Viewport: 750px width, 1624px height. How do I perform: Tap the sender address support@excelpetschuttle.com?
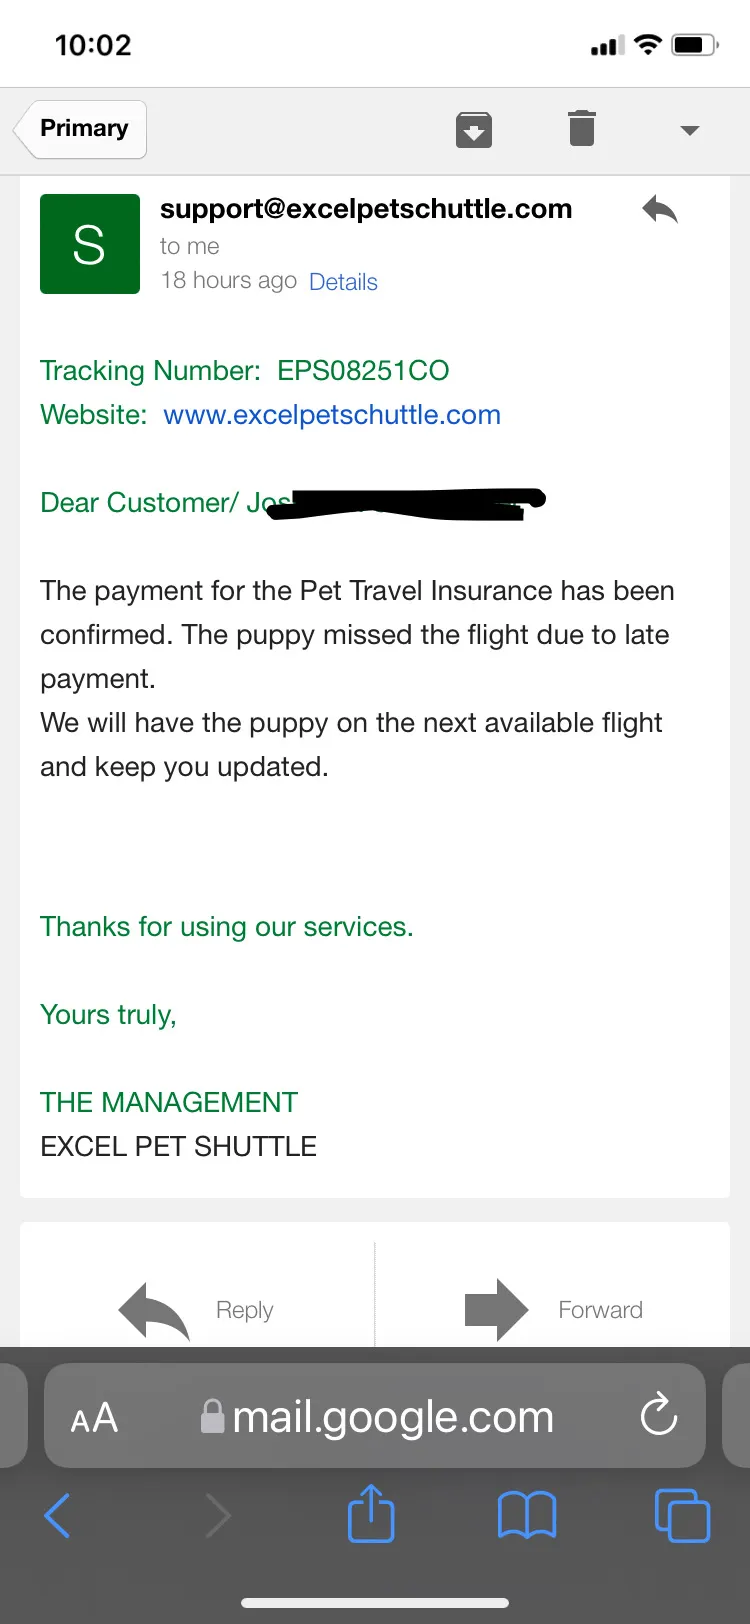pos(366,209)
